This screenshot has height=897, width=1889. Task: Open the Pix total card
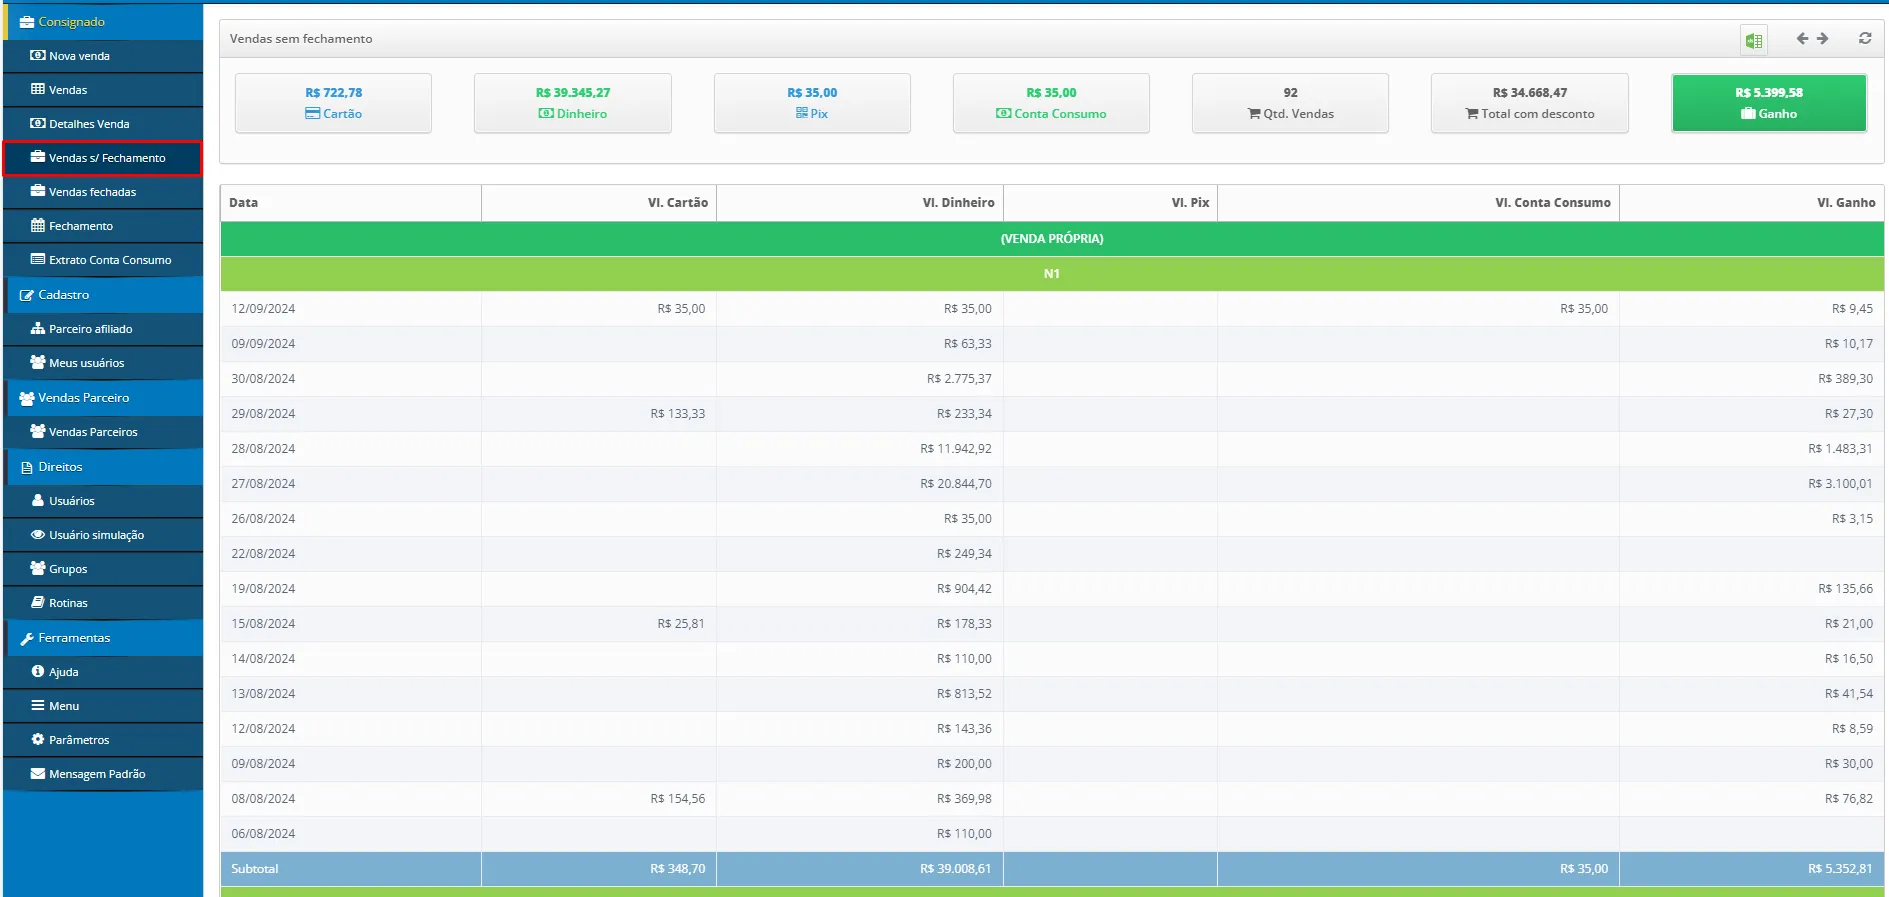(x=811, y=103)
